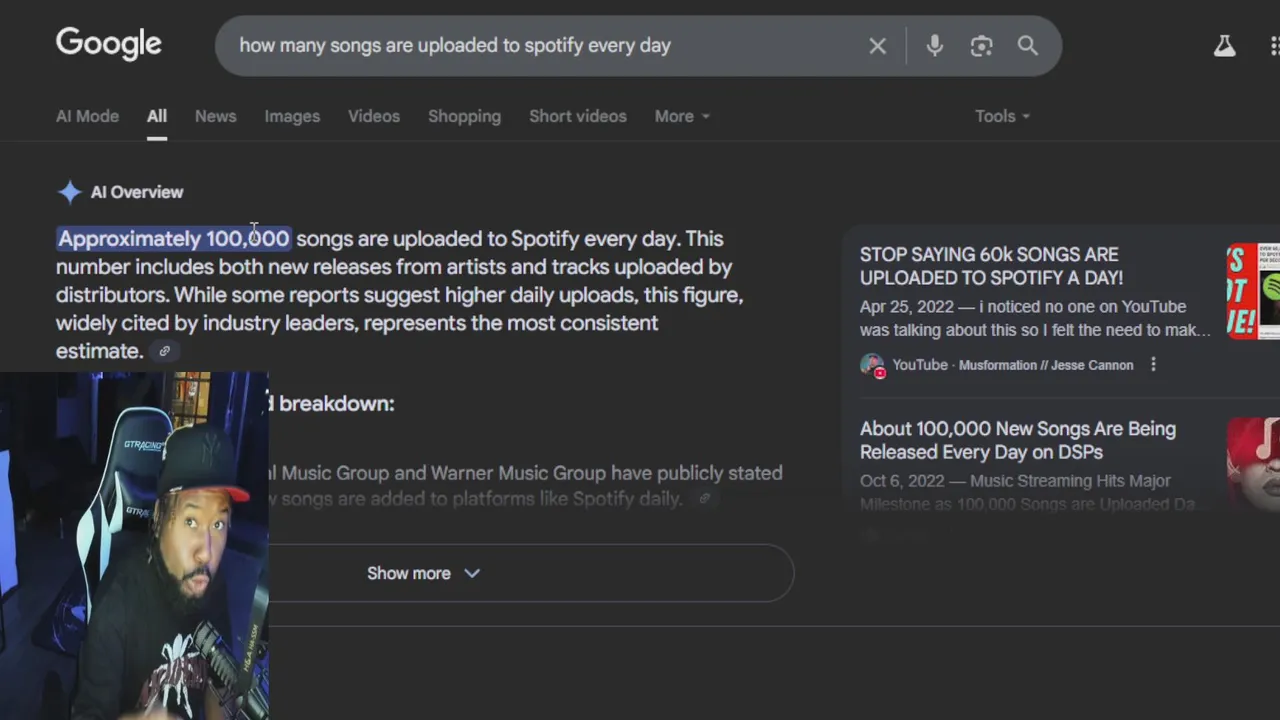The height and width of the screenshot is (720, 1280).
Task: Open thumbnail of the 60k songs video
Action: tap(1253, 291)
